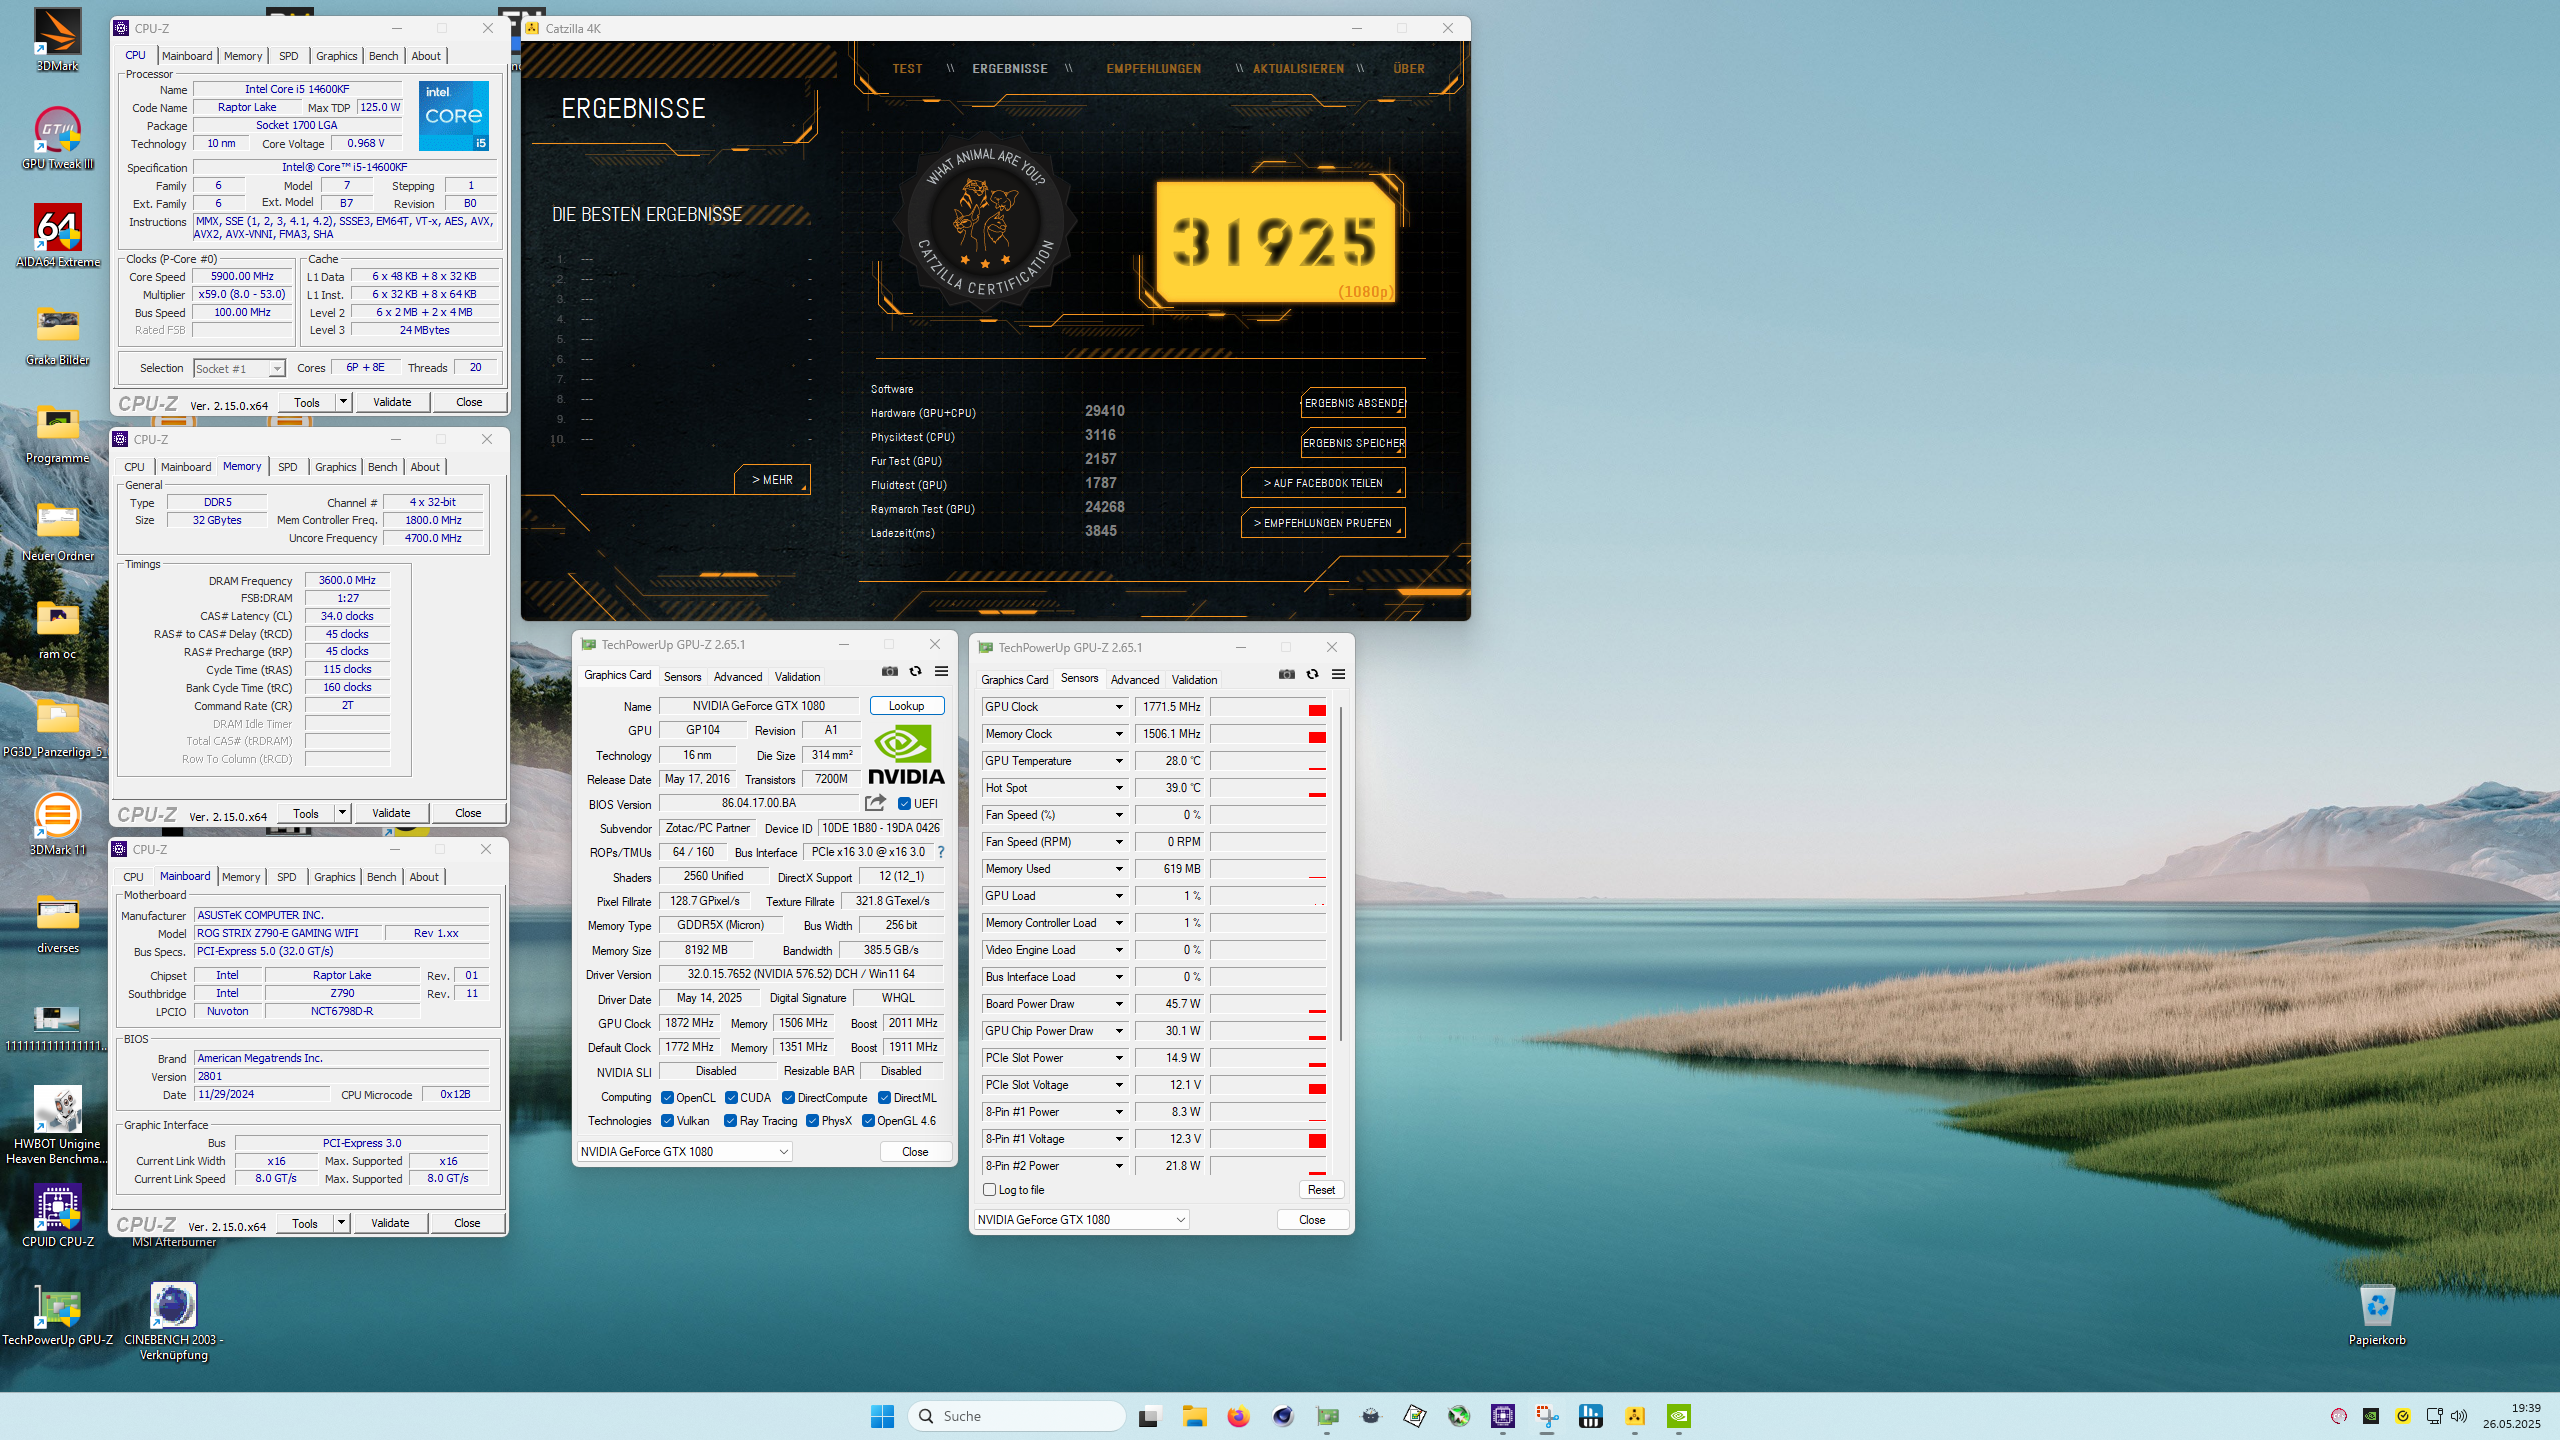Open File Explorer from the taskbar

1194,1416
